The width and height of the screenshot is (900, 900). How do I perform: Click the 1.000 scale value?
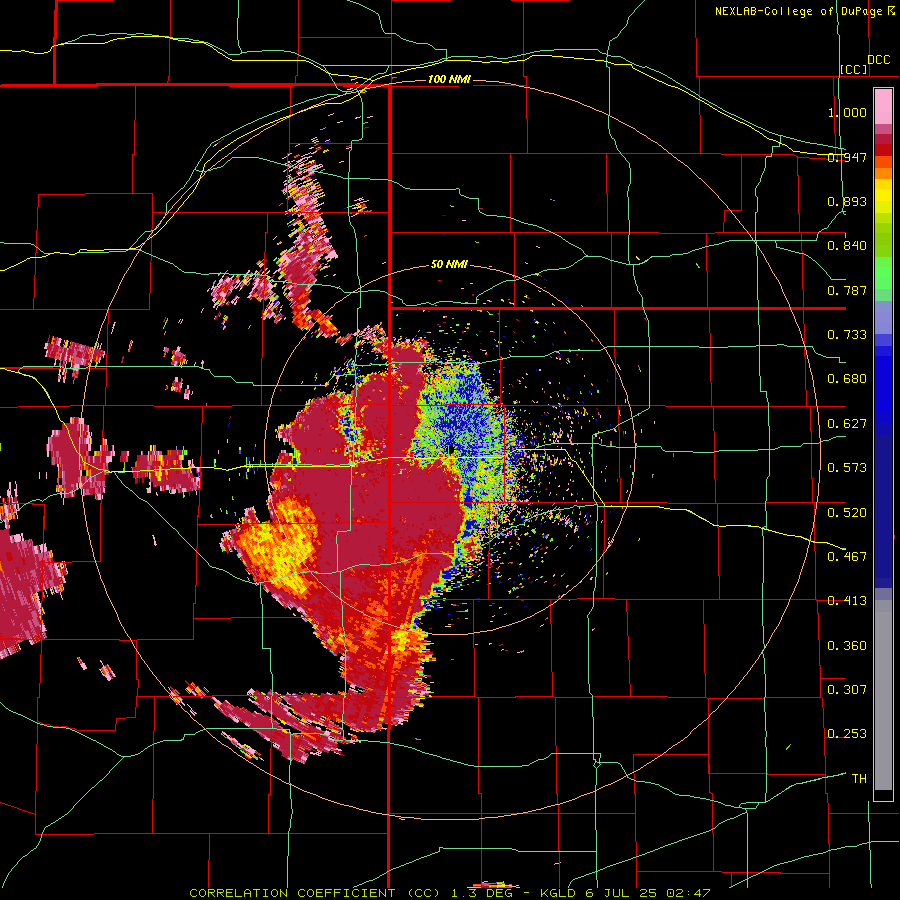click(847, 112)
